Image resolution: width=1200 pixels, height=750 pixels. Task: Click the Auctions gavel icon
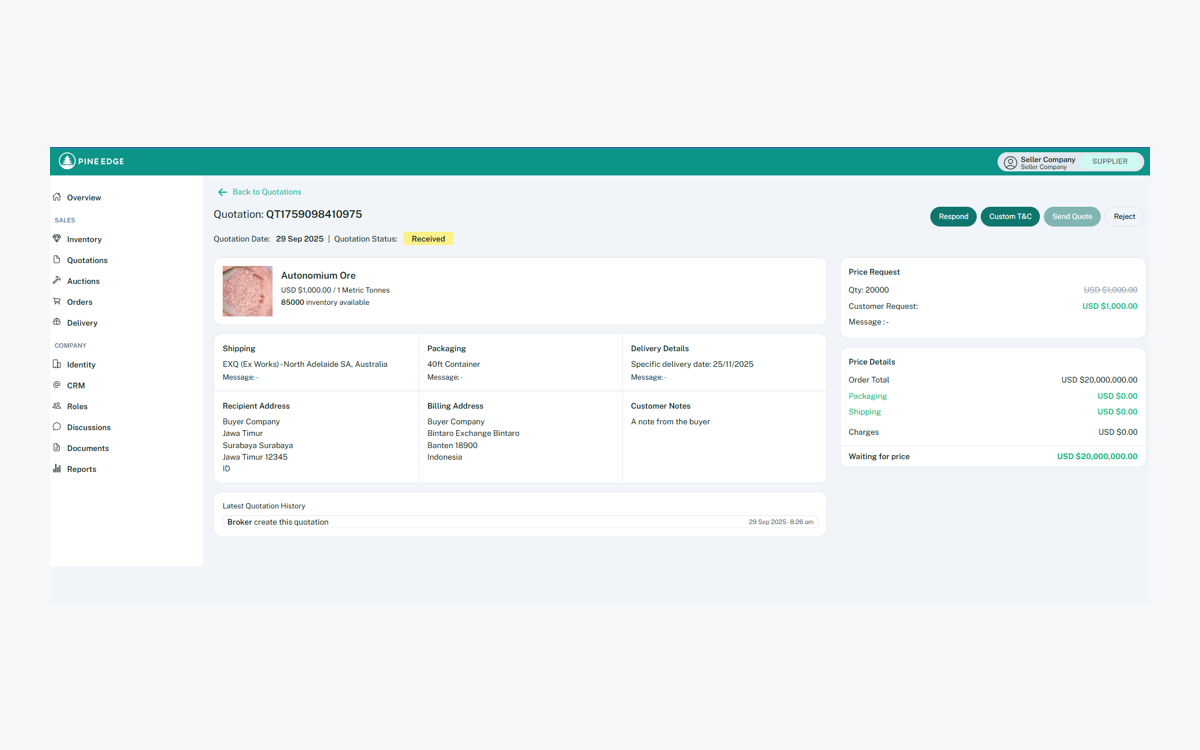(x=57, y=281)
